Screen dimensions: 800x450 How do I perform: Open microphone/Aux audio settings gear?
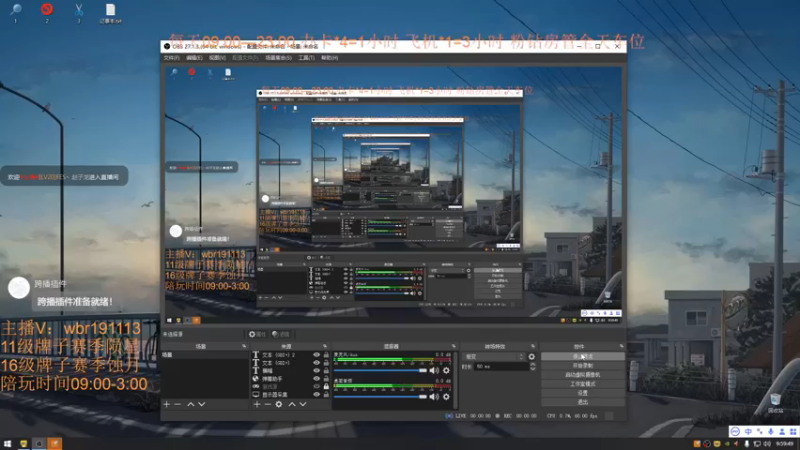click(x=446, y=370)
